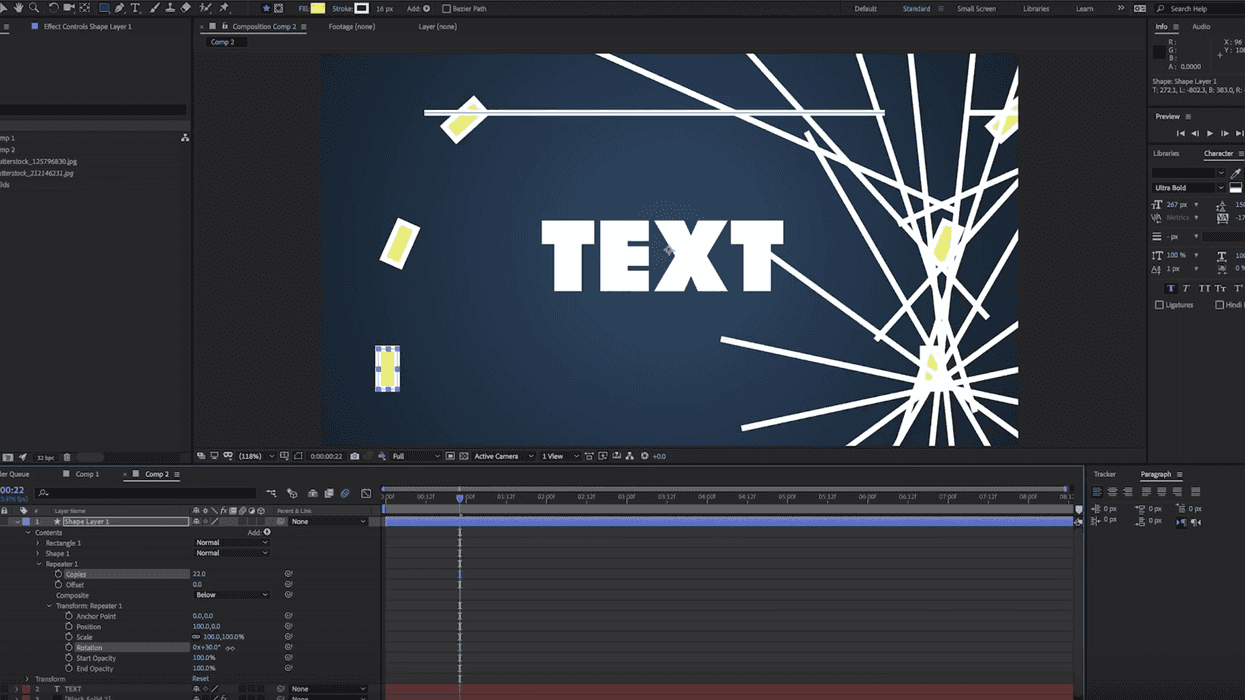Screen dimensions: 1245x700
Task: Select the Rectangle shape tool
Action: [x=103, y=8]
